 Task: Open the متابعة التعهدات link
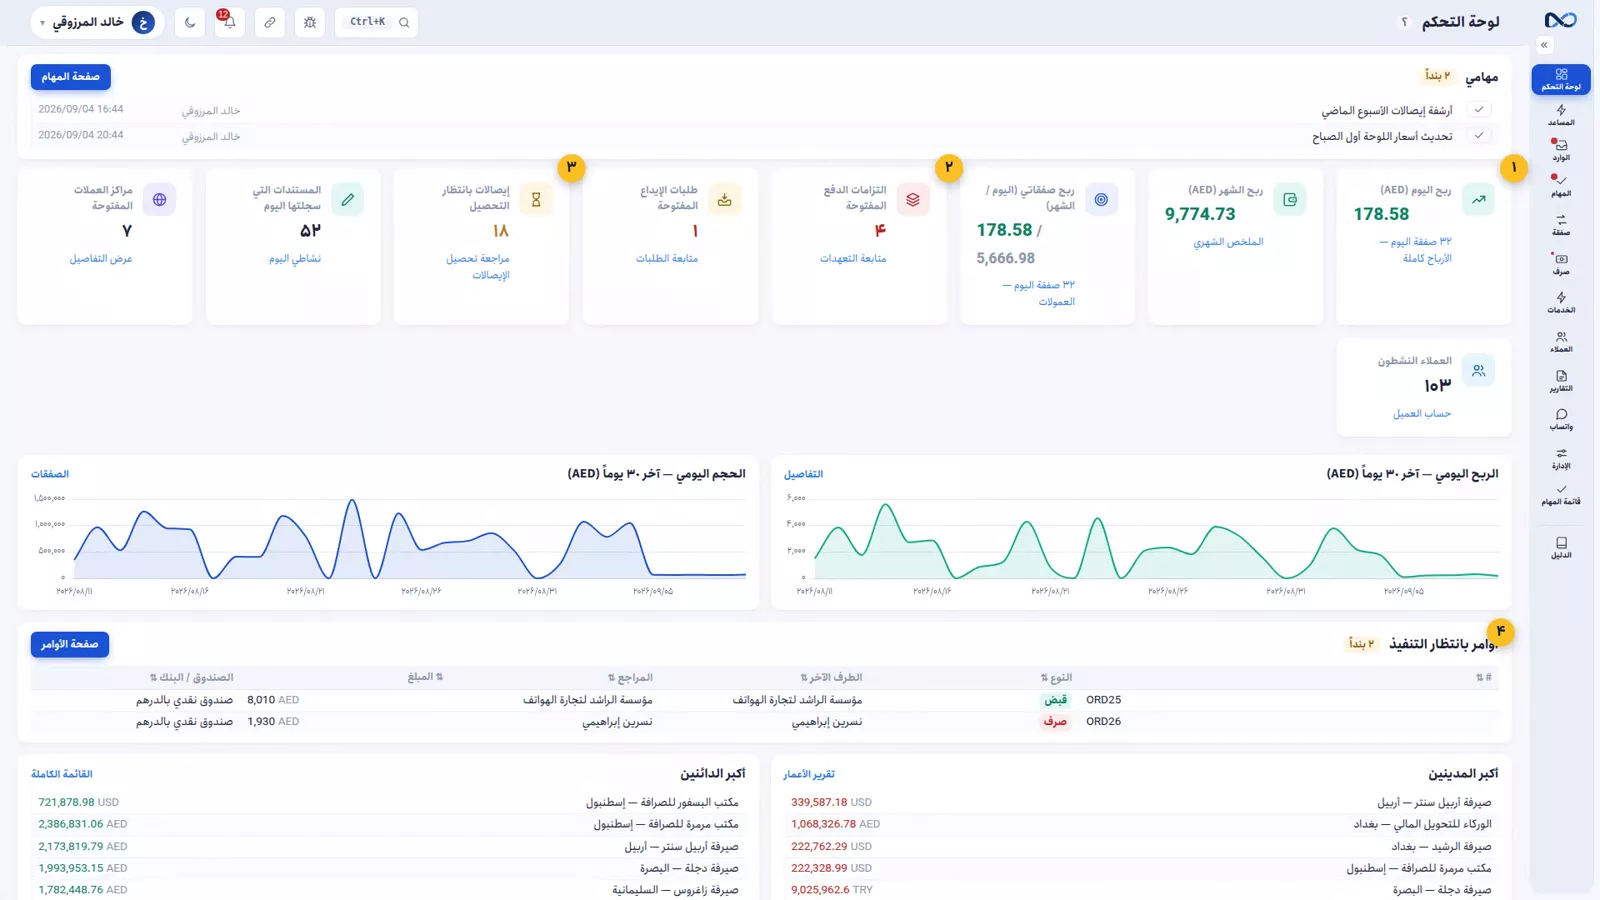click(x=853, y=258)
